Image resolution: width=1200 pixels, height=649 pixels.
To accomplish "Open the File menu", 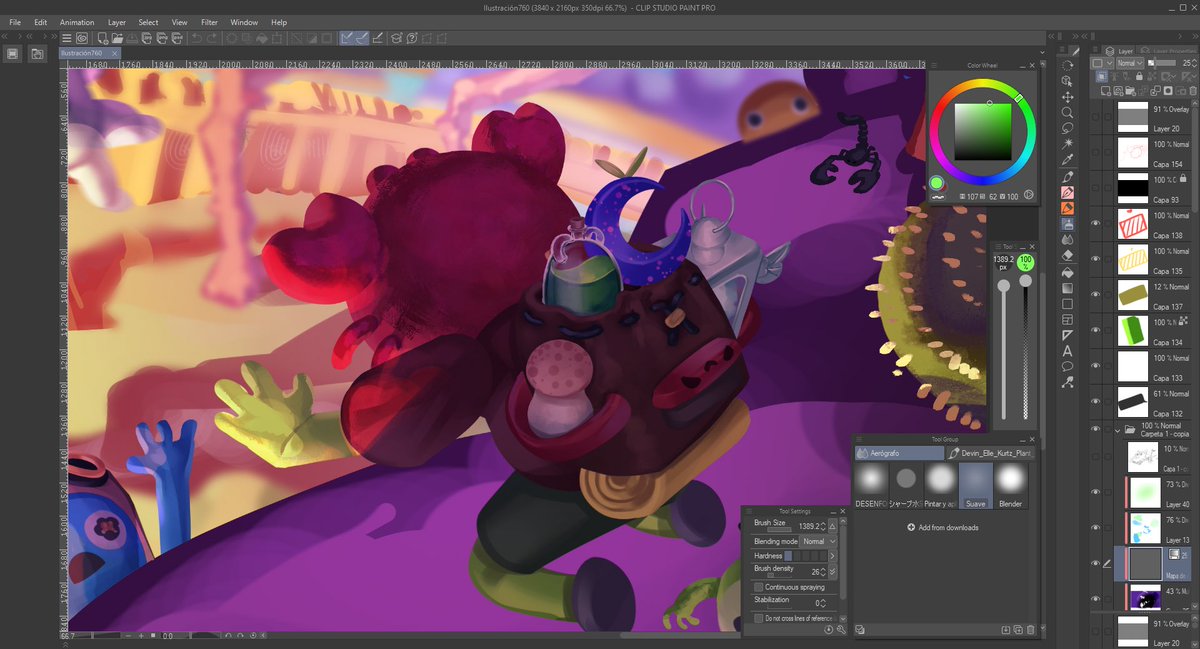I will pyautogui.click(x=15, y=22).
